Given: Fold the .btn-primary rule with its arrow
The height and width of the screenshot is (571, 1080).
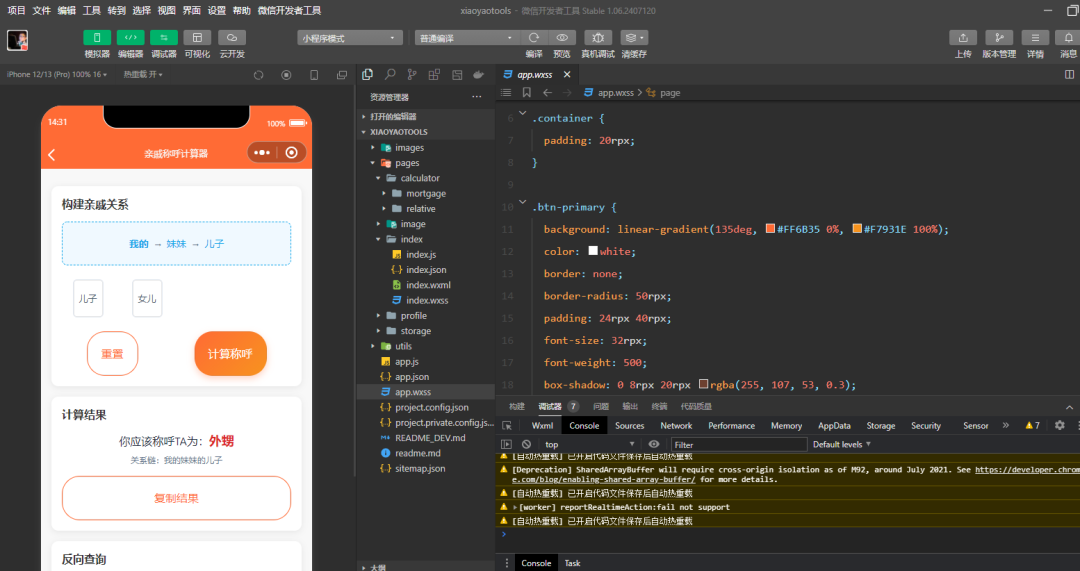Looking at the screenshot, I should click(x=522, y=202).
